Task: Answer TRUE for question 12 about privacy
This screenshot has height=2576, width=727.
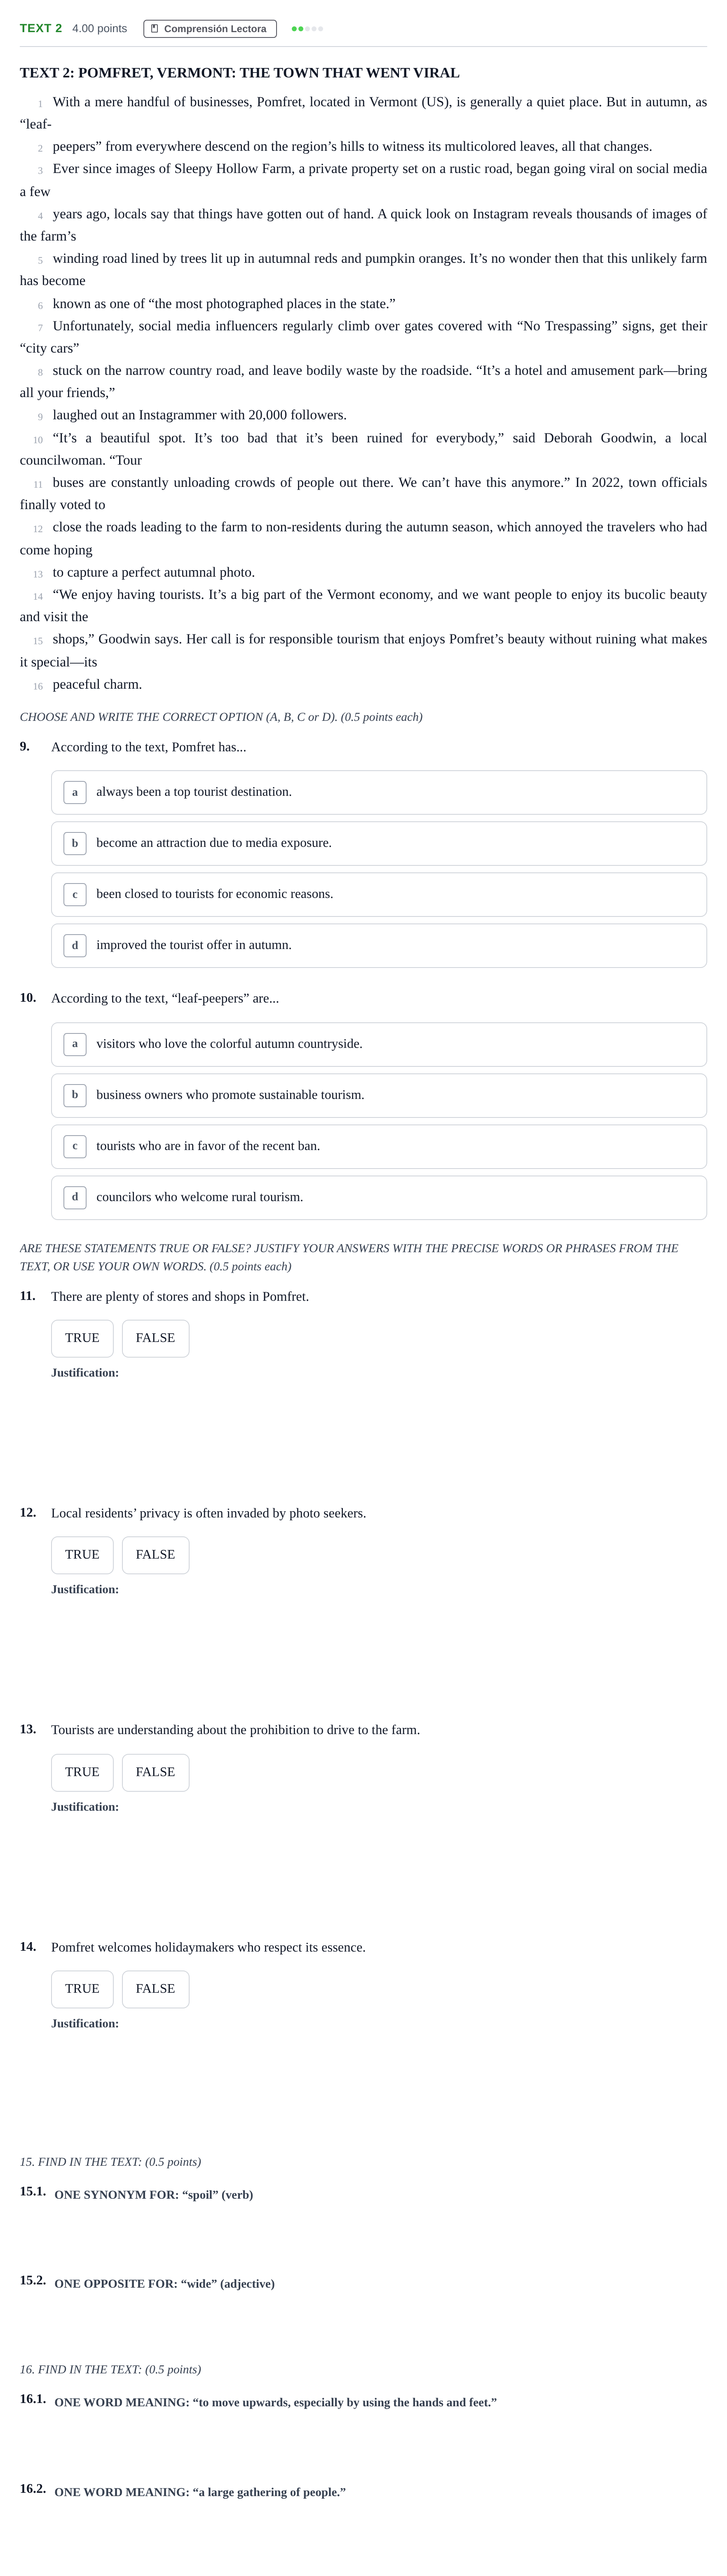Action: [x=82, y=1555]
